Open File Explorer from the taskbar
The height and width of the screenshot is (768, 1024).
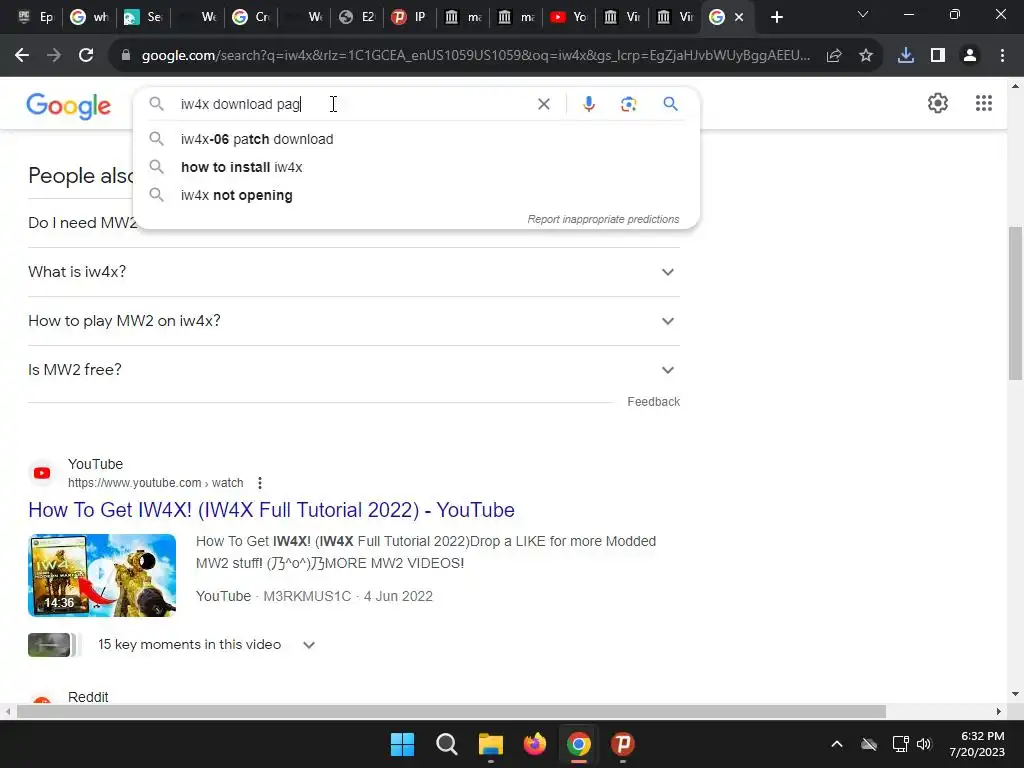pyautogui.click(x=490, y=744)
